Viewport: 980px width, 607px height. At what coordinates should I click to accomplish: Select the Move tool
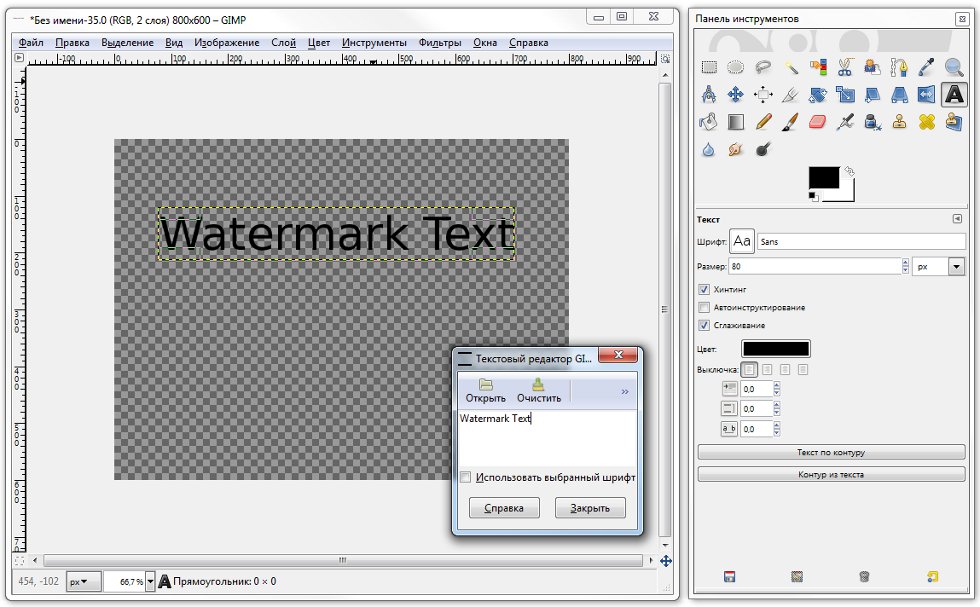tap(736, 95)
